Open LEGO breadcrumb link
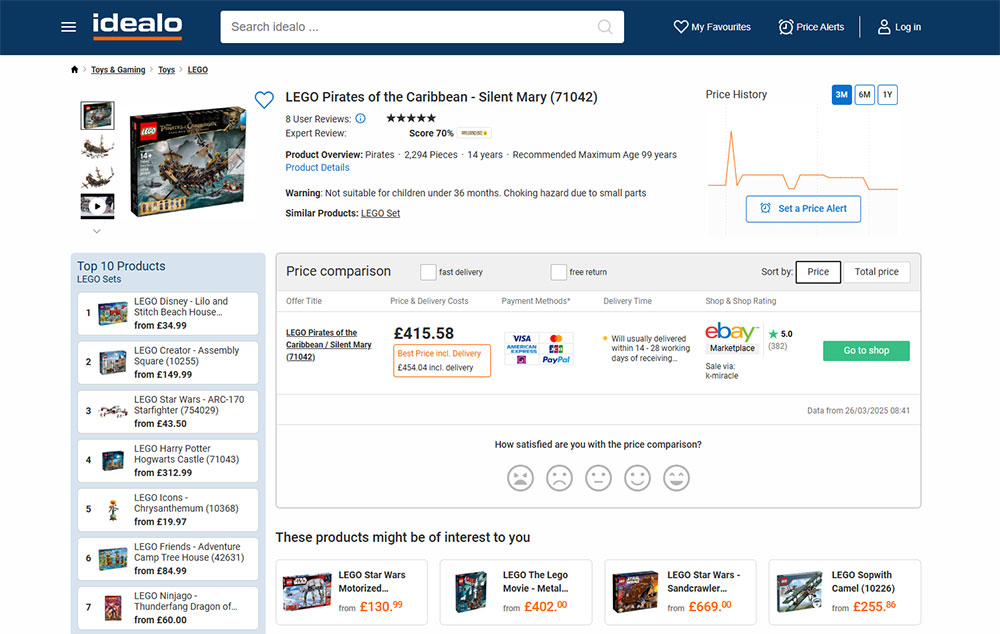Screen dimensions: 1000x634 [198, 70]
